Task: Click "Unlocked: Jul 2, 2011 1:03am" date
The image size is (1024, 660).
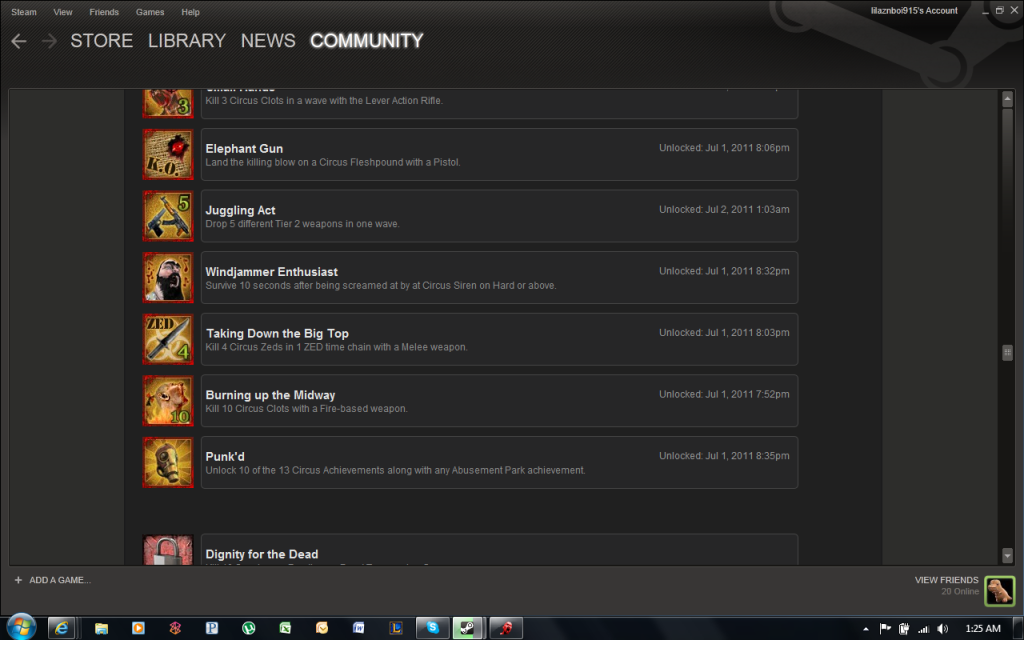Action: click(724, 210)
